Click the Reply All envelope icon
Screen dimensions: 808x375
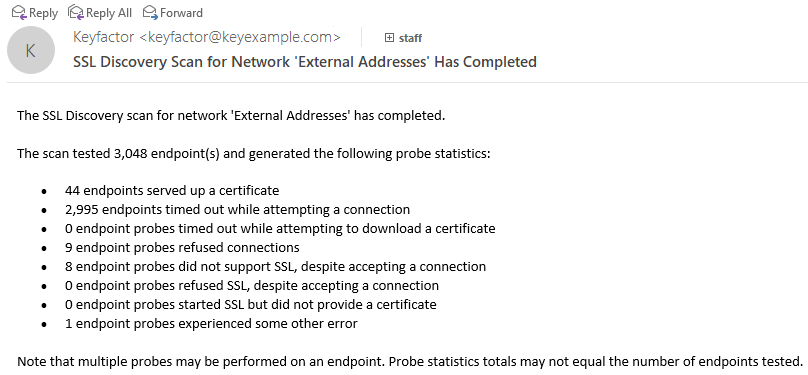tap(75, 12)
